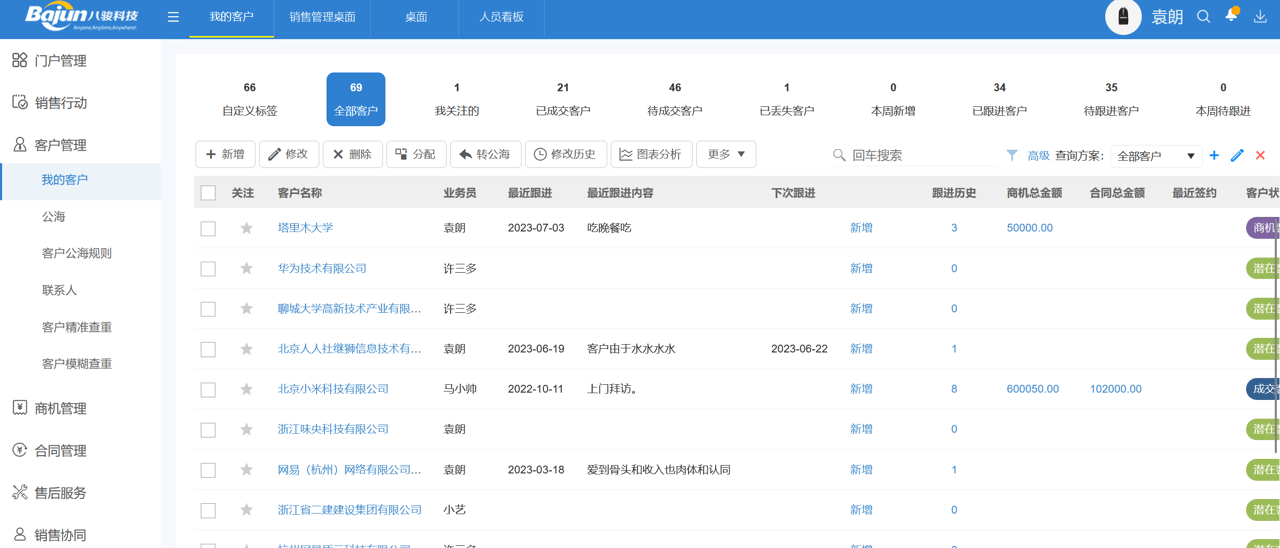Select checkbox for 北京小米科技有限公司 row
The height and width of the screenshot is (548, 1280).
point(208,389)
